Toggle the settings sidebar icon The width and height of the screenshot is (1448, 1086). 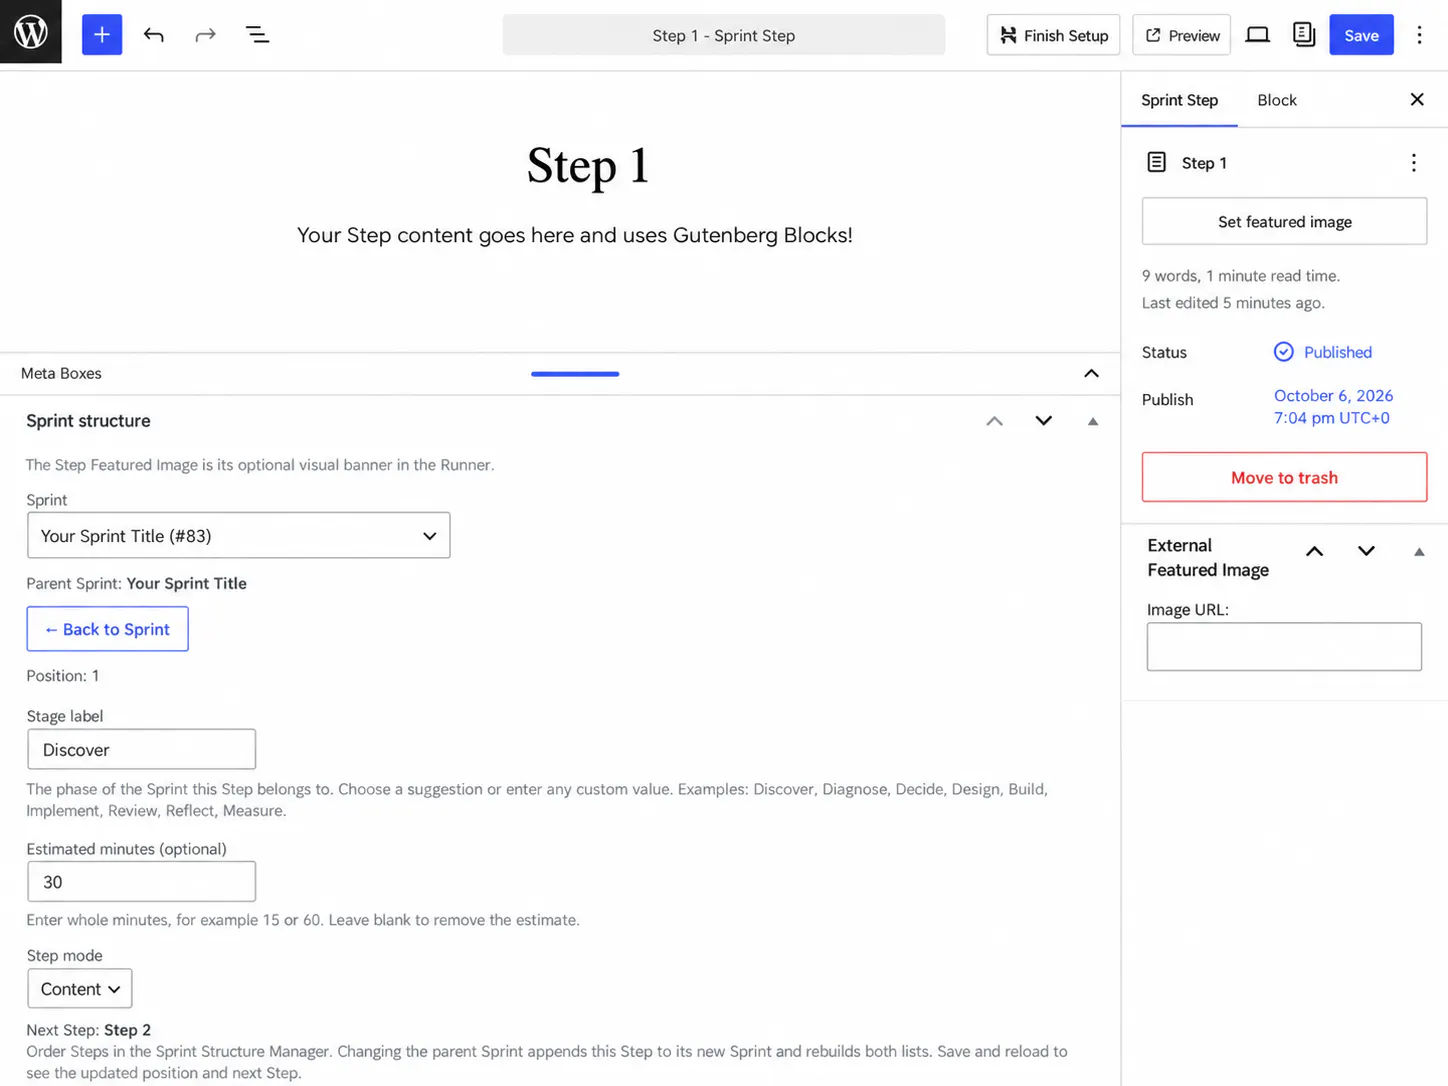pos(1304,35)
